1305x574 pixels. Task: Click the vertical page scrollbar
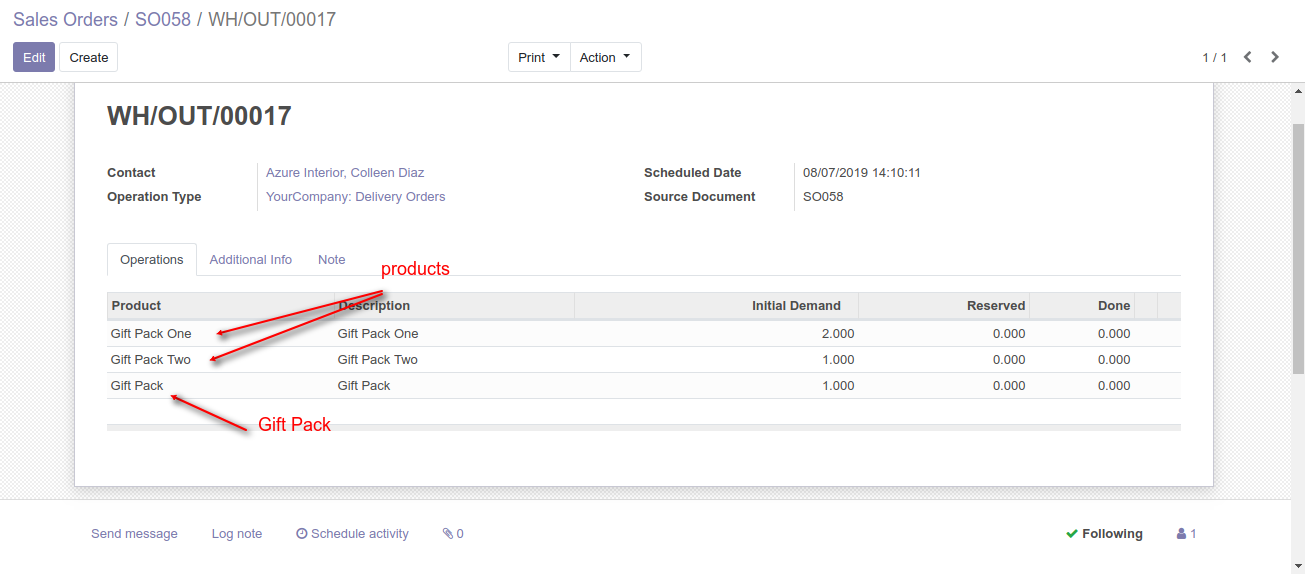[1298, 250]
